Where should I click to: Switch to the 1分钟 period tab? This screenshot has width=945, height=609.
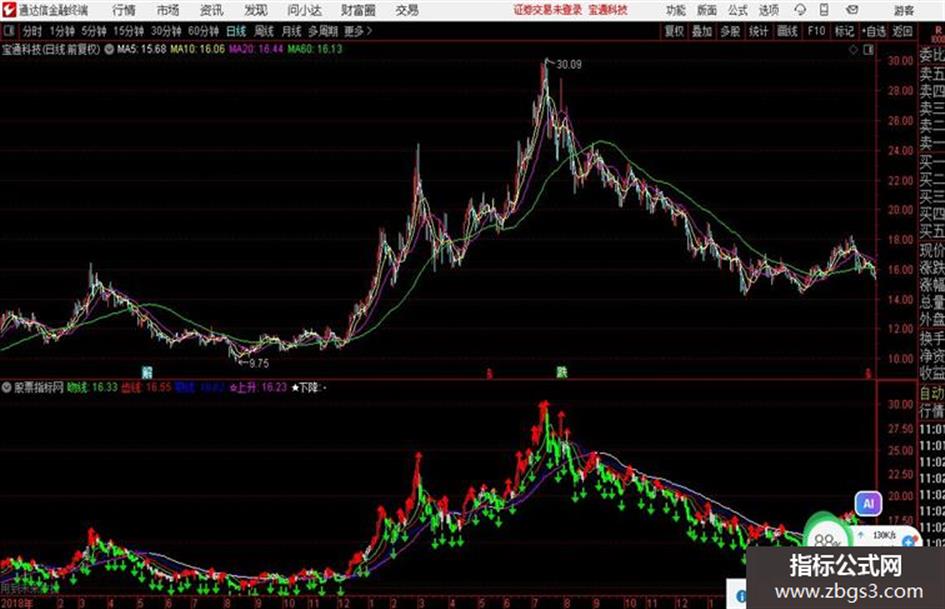pos(62,31)
